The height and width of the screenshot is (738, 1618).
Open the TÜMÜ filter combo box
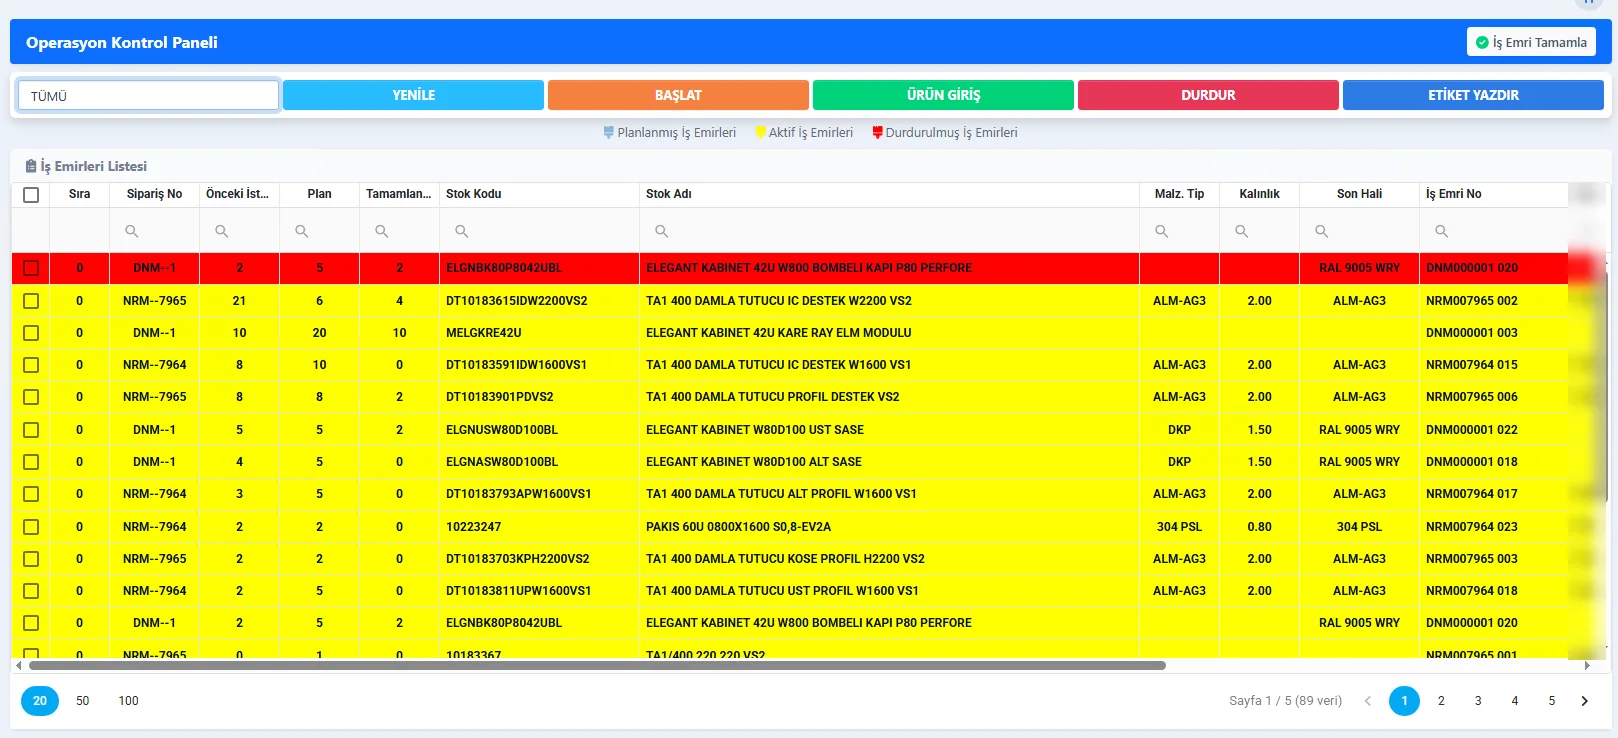(x=148, y=95)
